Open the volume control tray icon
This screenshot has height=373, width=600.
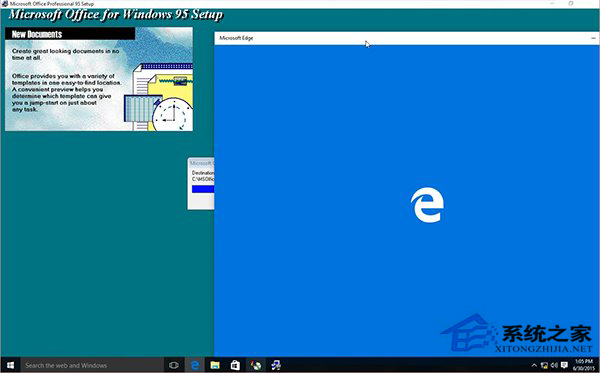point(554,366)
